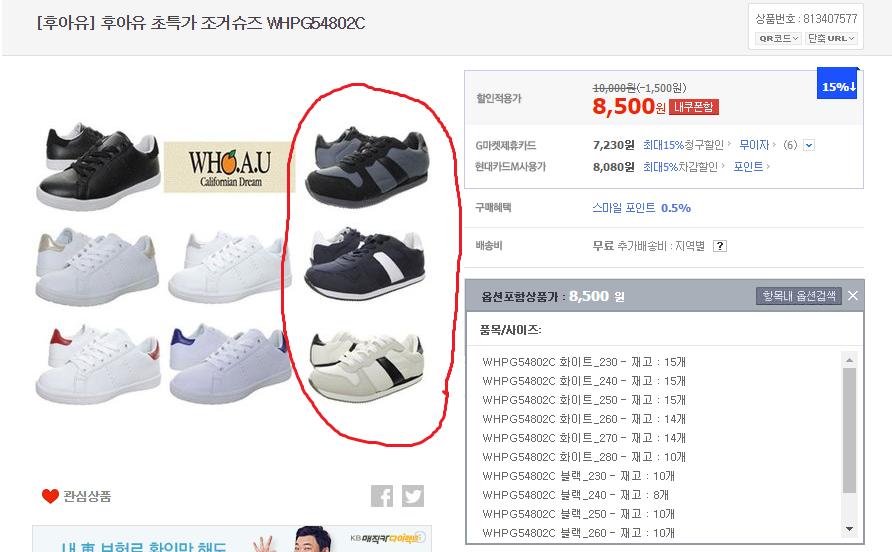Select option 화이트_230 재고 15개

click(x=584, y=362)
